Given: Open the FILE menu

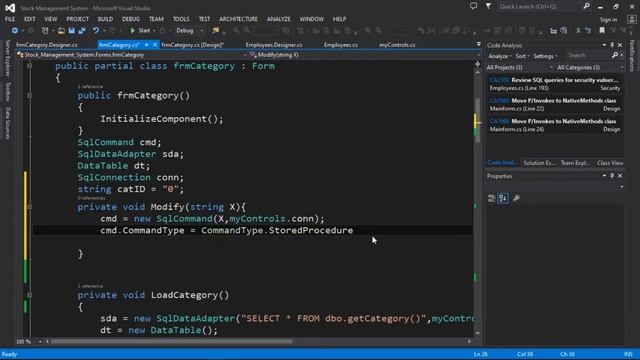Looking at the screenshot, I should click(10, 19).
